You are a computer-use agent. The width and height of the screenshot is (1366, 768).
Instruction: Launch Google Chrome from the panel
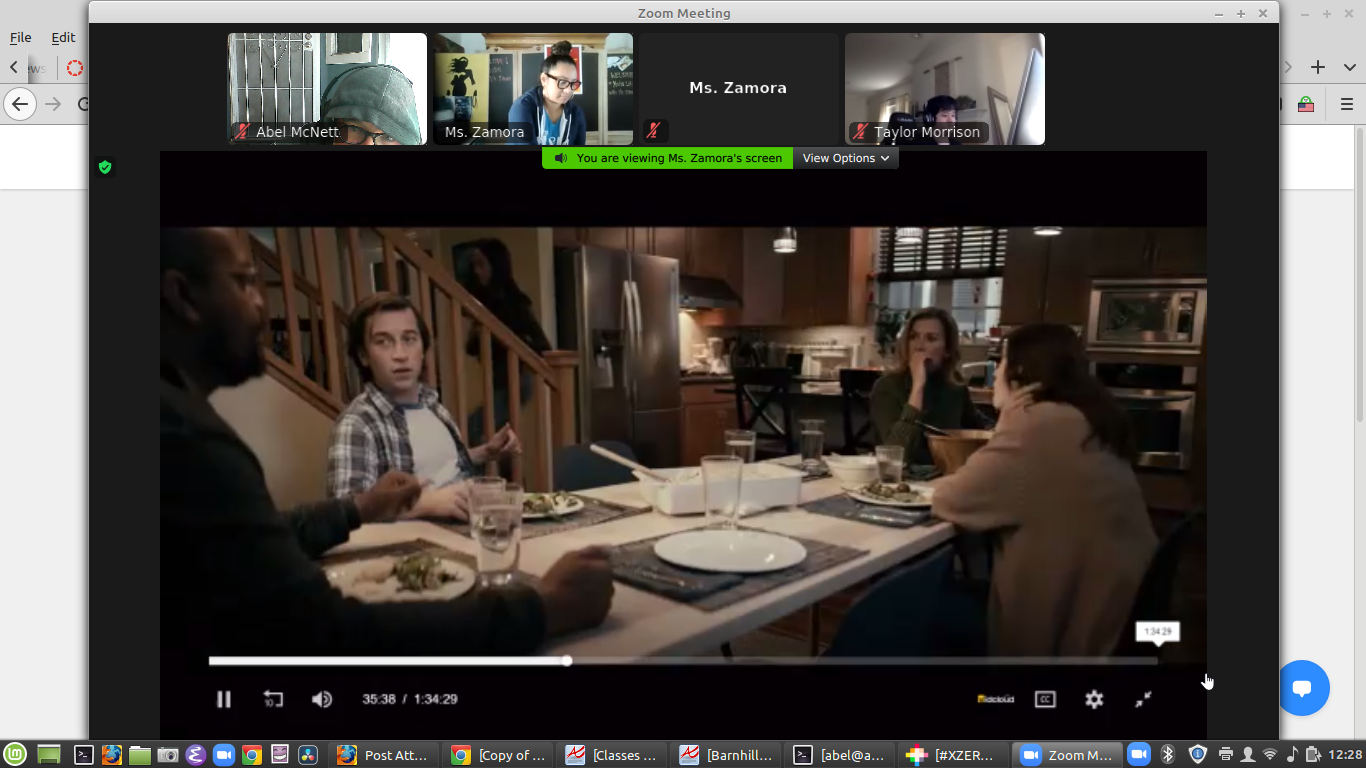click(x=252, y=755)
